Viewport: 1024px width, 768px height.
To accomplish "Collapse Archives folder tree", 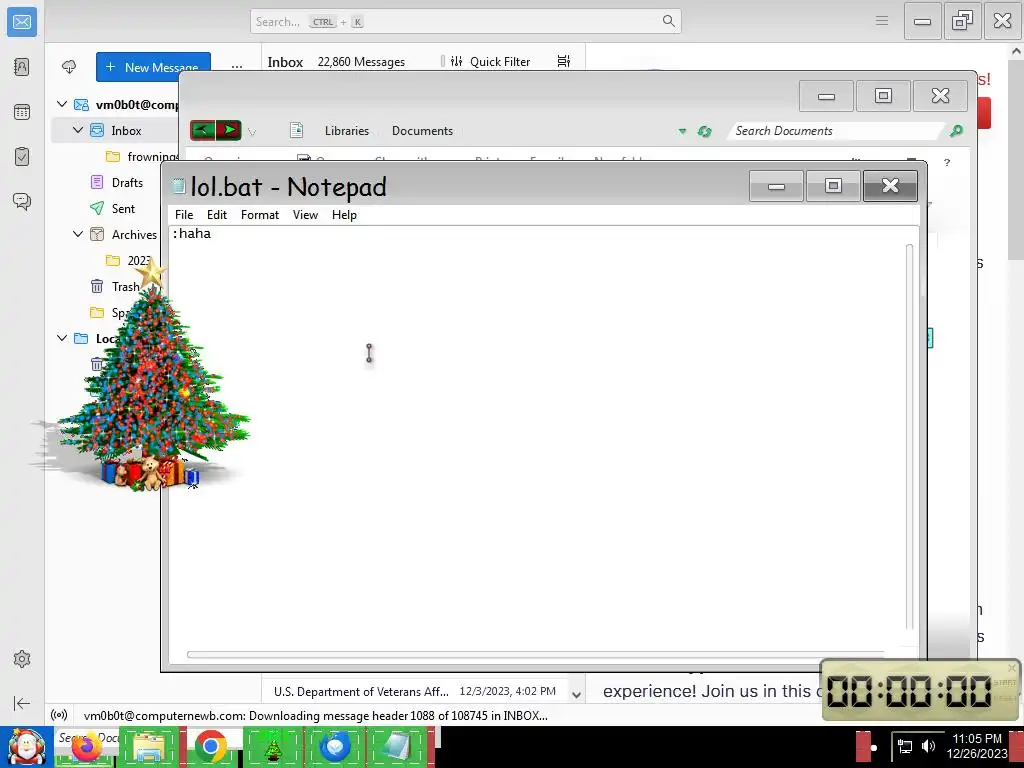I will coord(78,234).
